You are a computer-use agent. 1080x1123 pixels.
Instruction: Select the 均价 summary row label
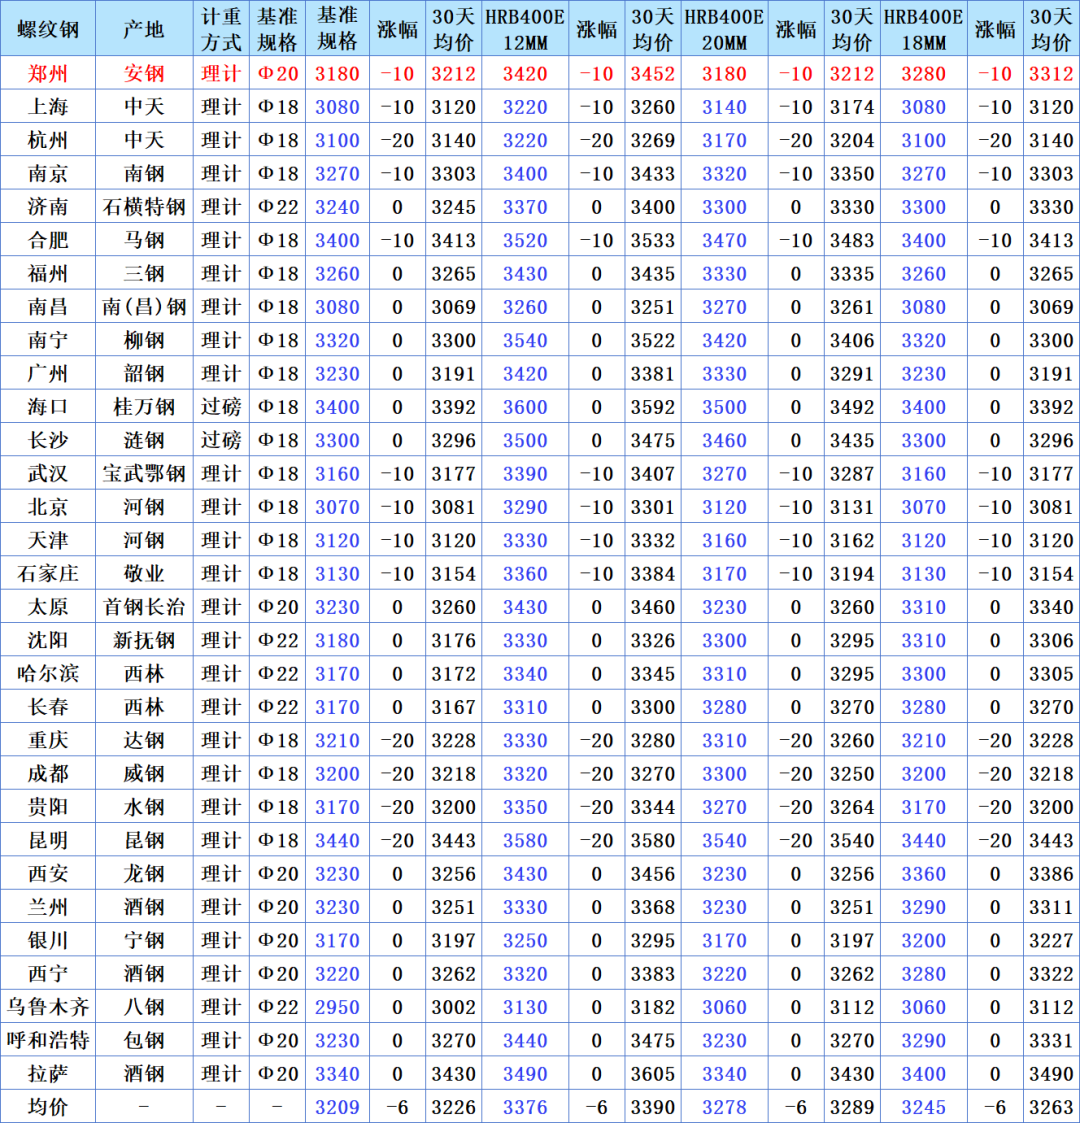tap(48, 1107)
